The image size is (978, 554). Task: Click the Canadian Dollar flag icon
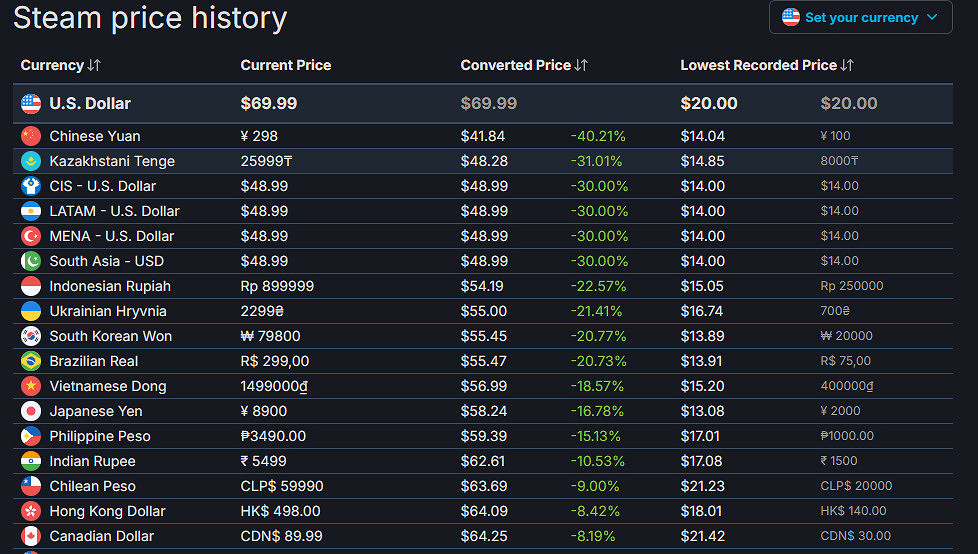(31, 536)
